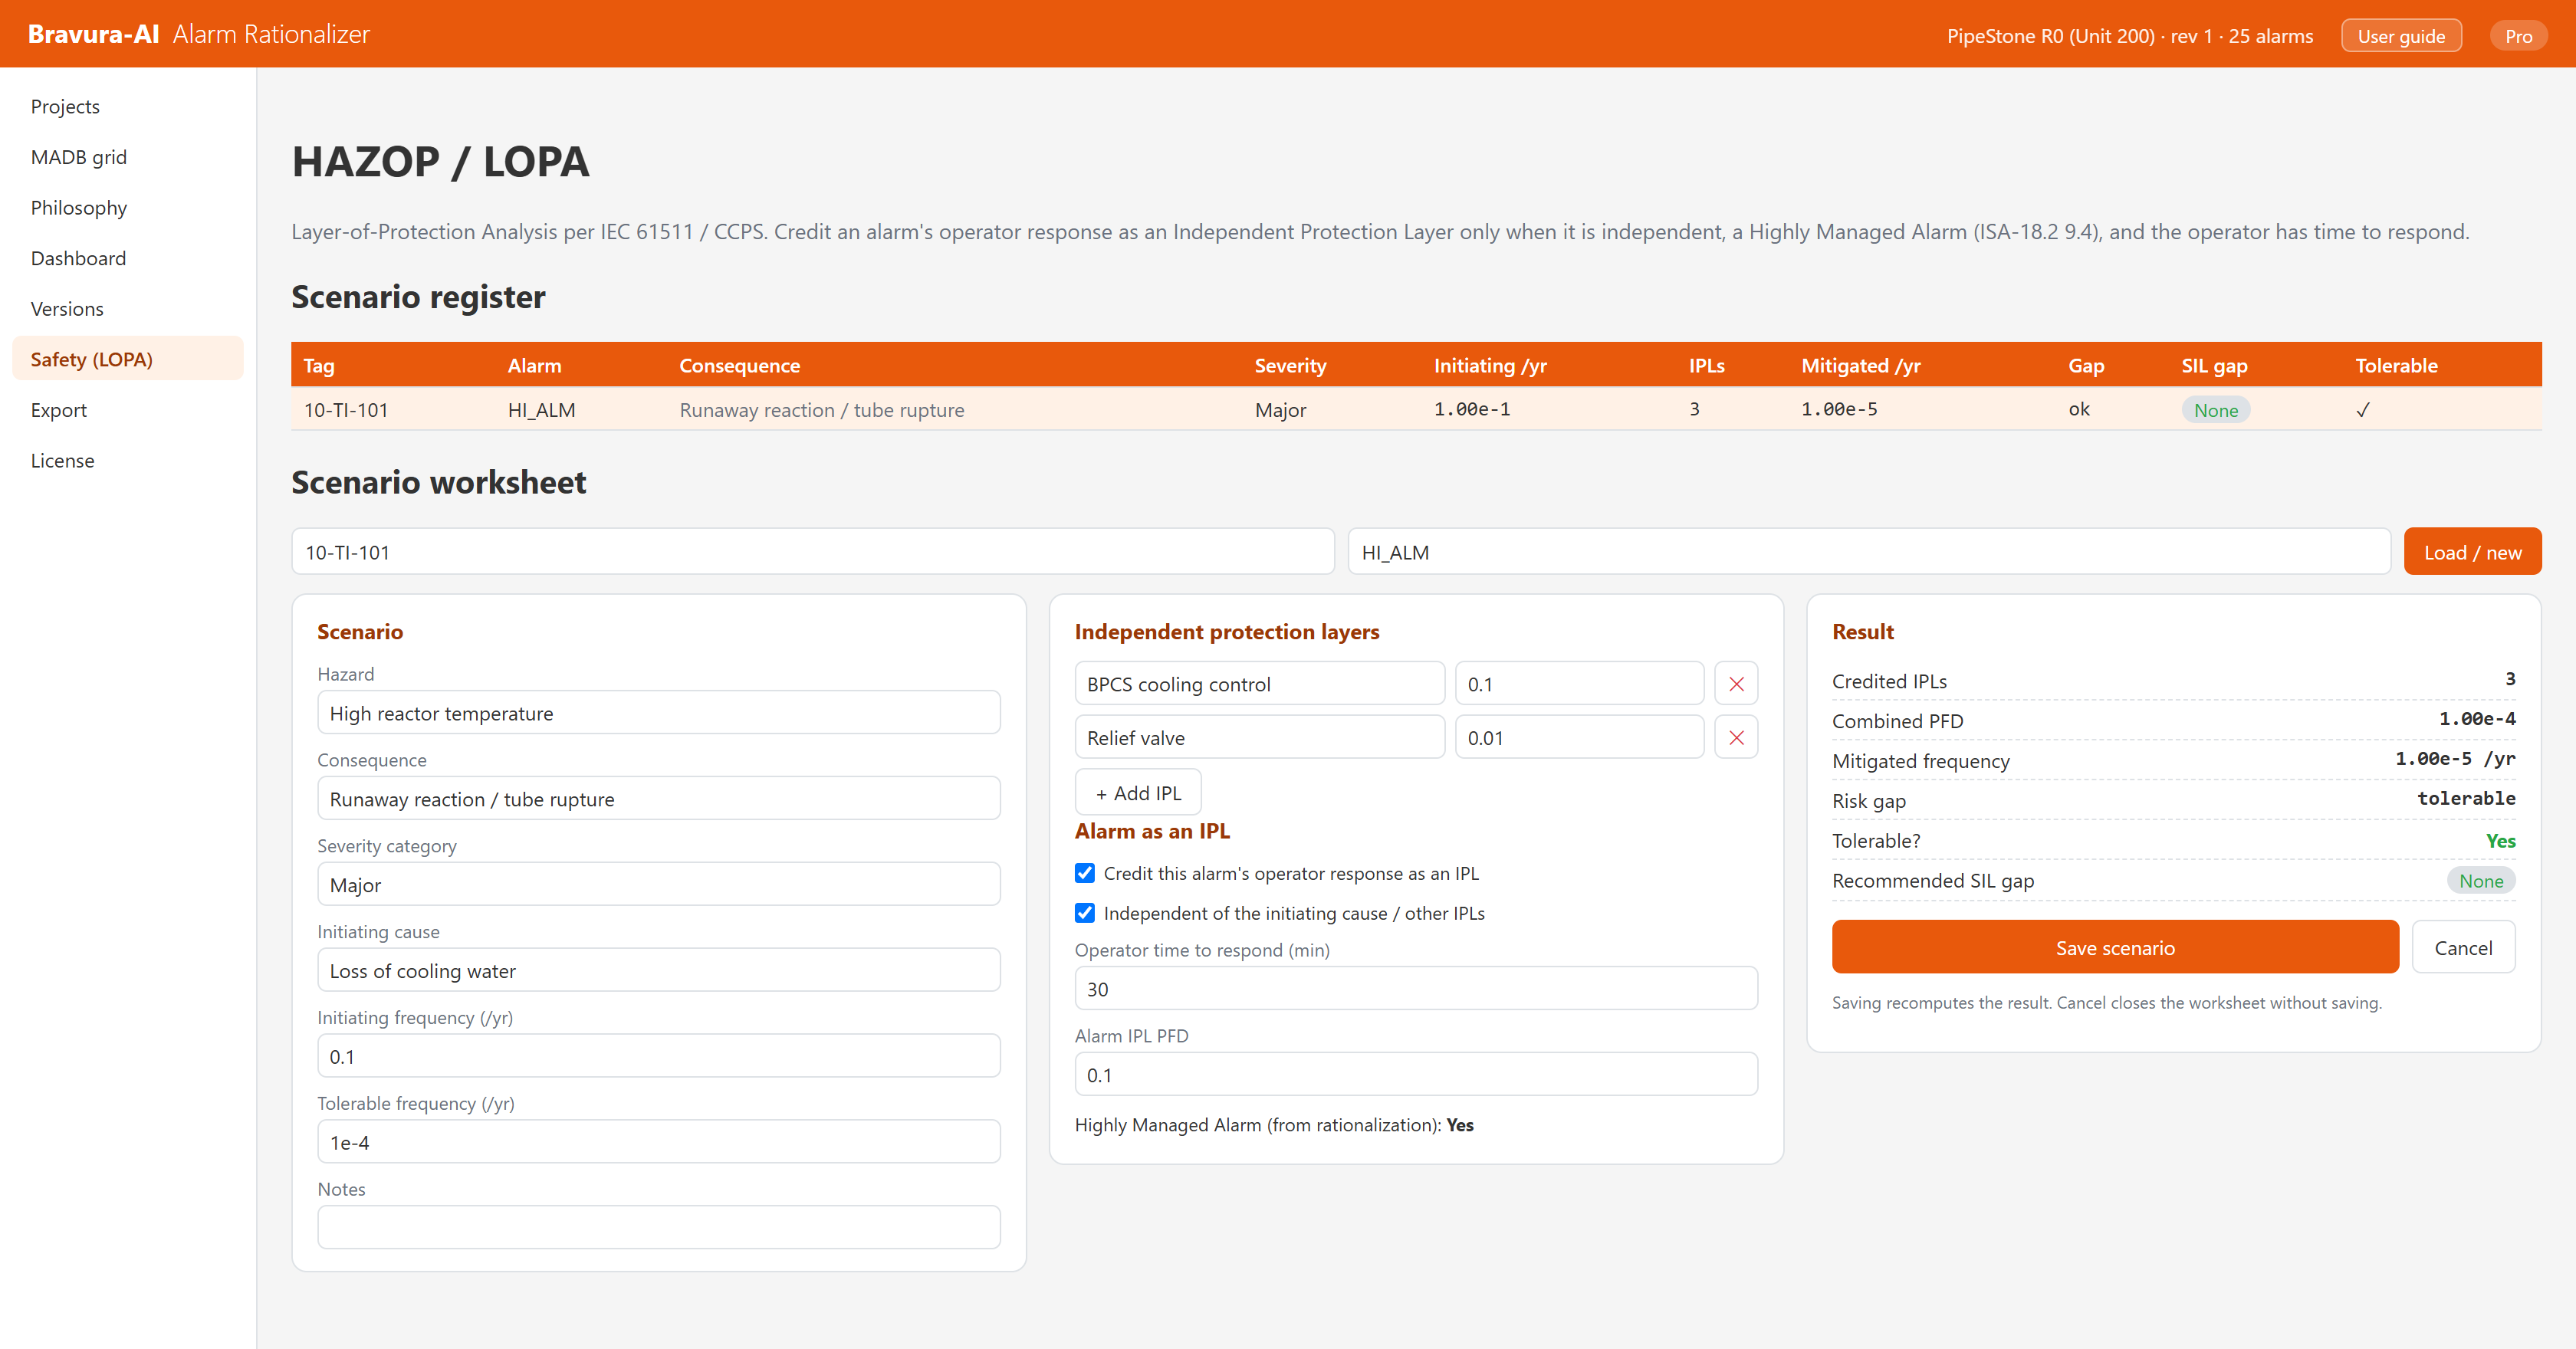Click the Pro badge in header
2576x1349 pixels.
click(2518, 36)
